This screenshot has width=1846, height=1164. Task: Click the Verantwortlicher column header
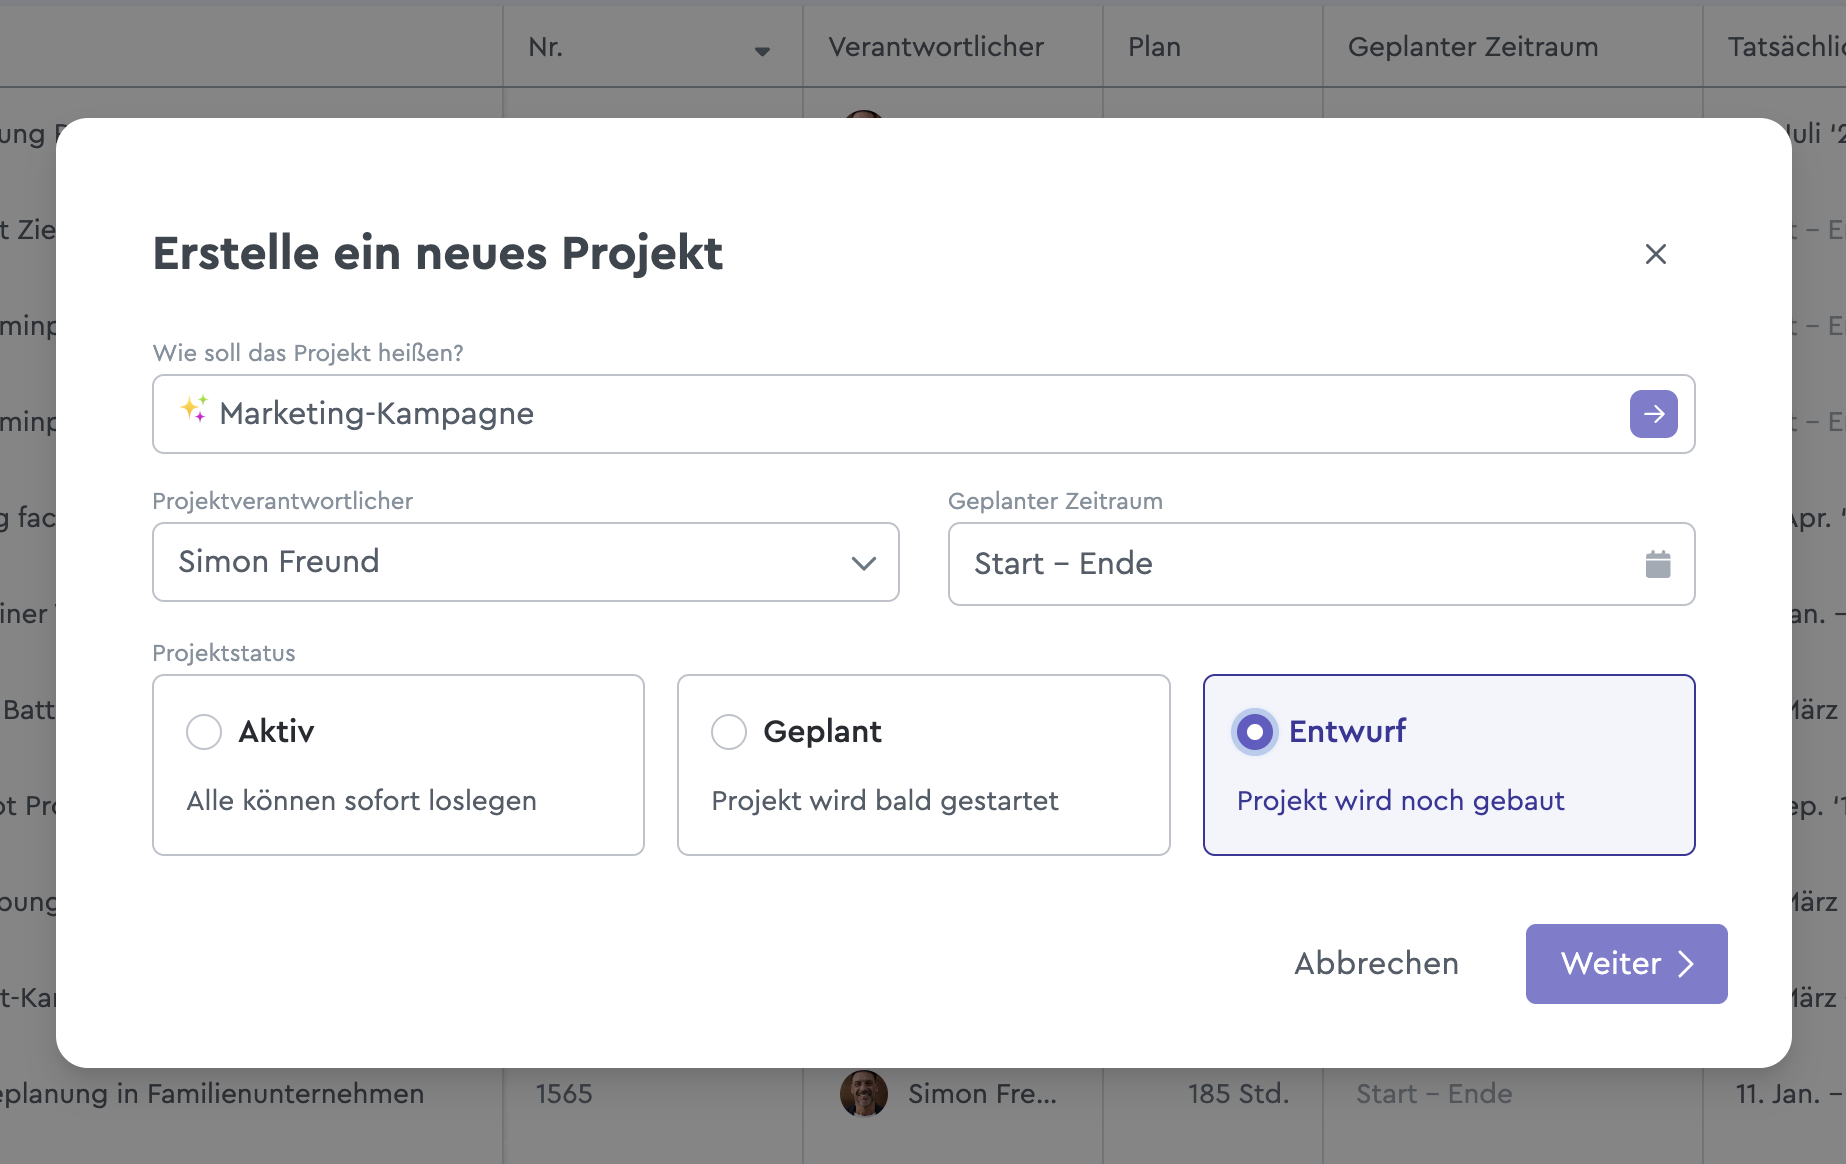(x=935, y=47)
